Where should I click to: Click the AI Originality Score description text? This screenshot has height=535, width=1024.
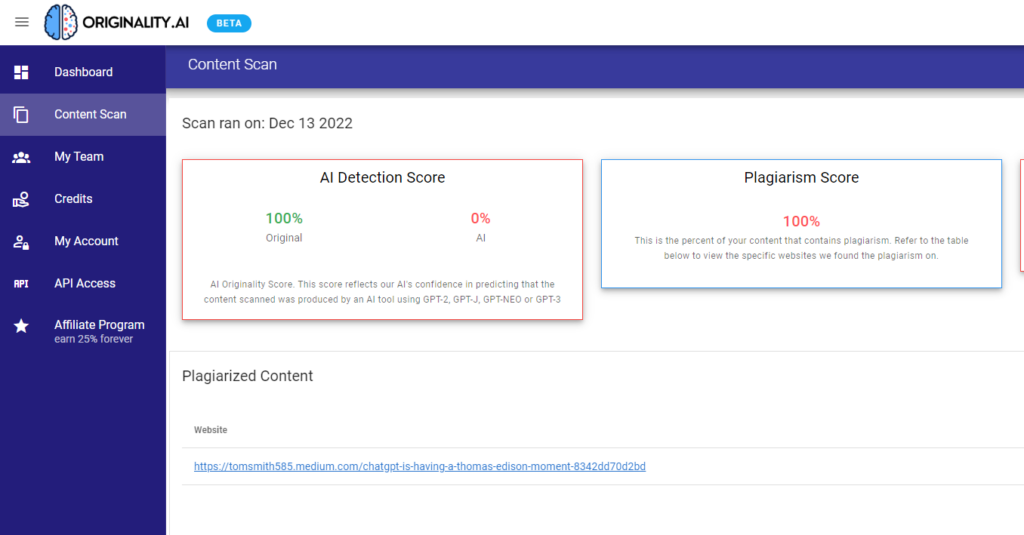[382, 292]
